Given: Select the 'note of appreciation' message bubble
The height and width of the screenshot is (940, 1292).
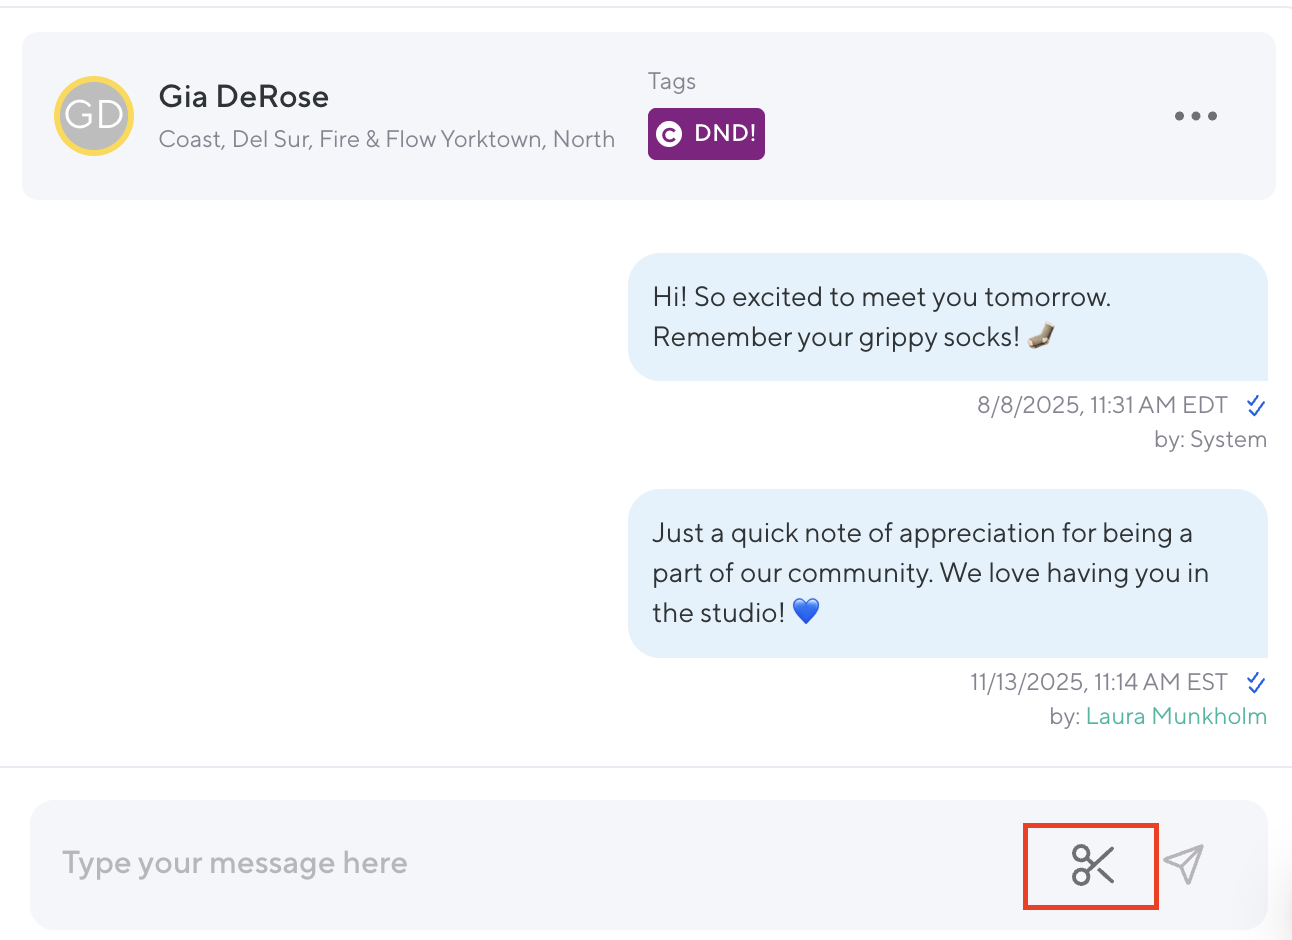Looking at the screenshot, I should [947, 573].
